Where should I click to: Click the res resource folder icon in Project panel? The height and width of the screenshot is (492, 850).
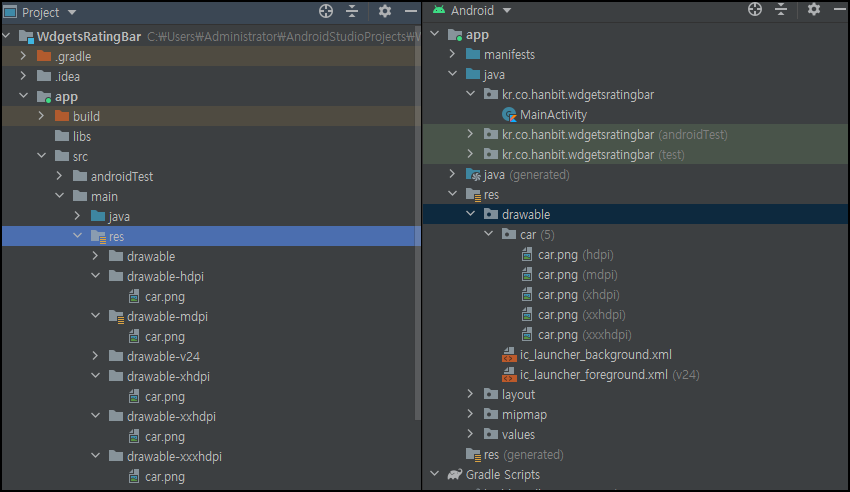click(x=98, y=236)
